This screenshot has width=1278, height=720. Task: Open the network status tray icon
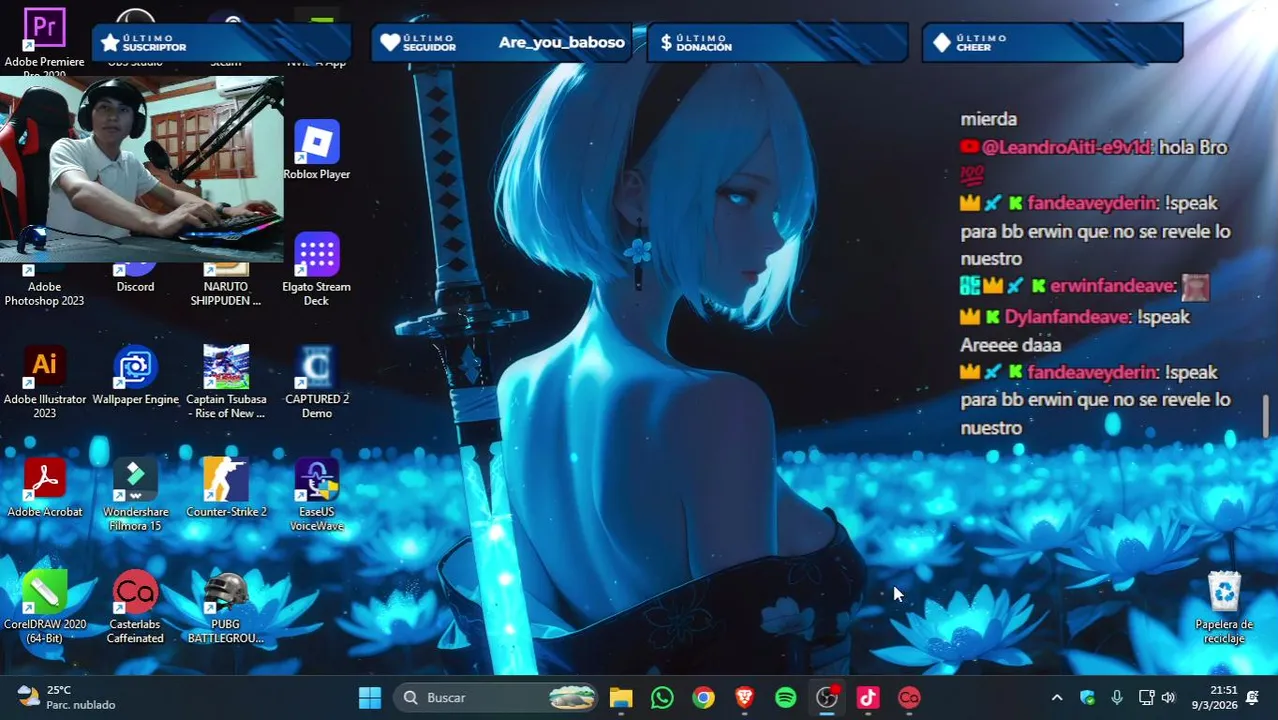pos(1146,697)
